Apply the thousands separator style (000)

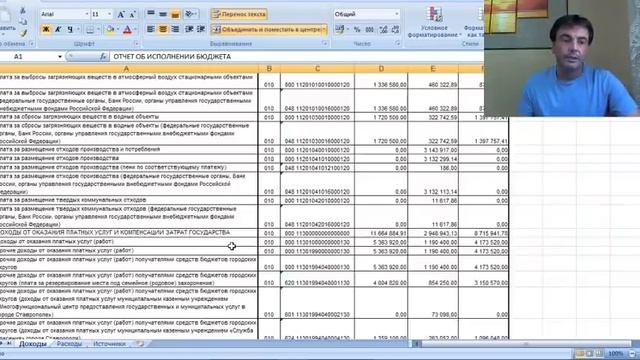click(x=369, y=29)
